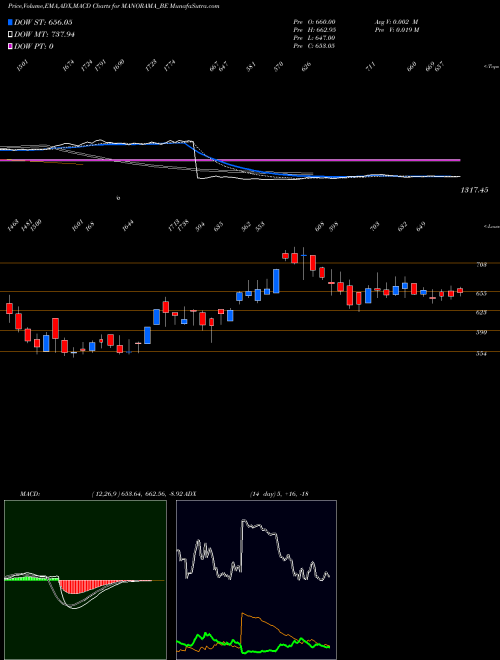Viewport: 500px width, 660px height.
Task: Click the MACD parameters '(12,26,9)' text
Action: [x=106, y=494]
